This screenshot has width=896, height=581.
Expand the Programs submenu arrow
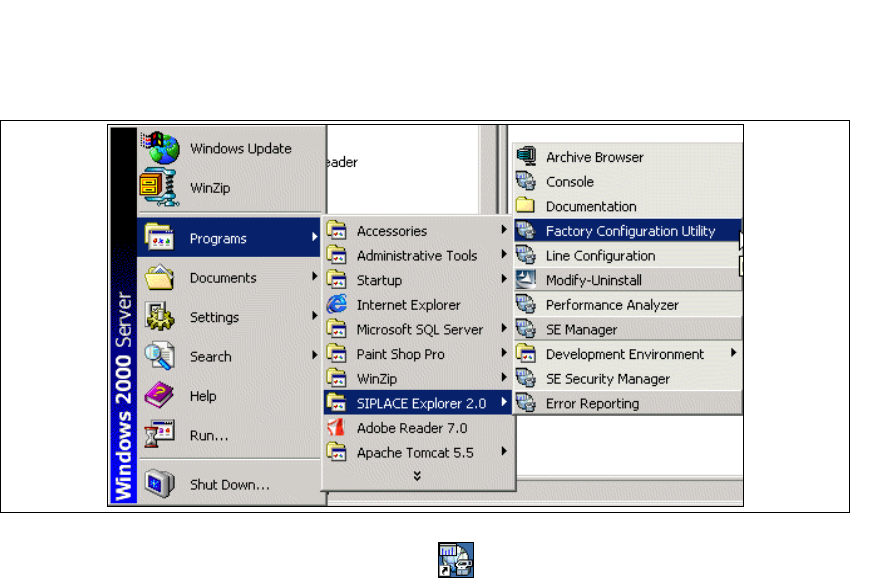point(314,237)
